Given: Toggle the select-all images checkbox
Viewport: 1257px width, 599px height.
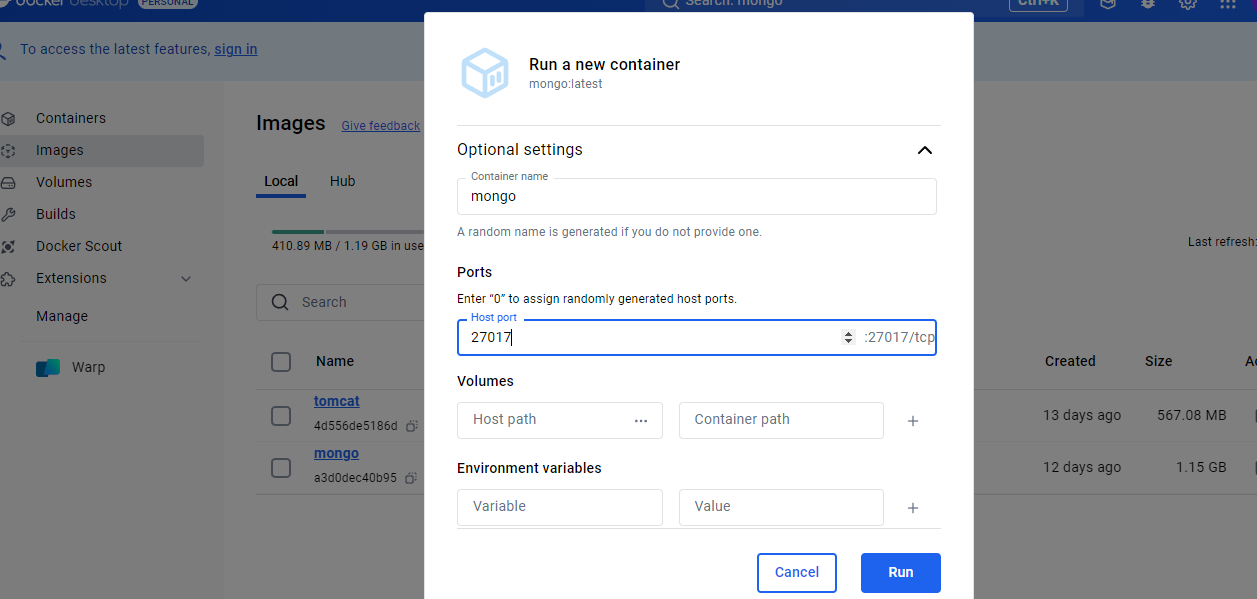Looking at the screenshot, I should click(x=281, y=362).
